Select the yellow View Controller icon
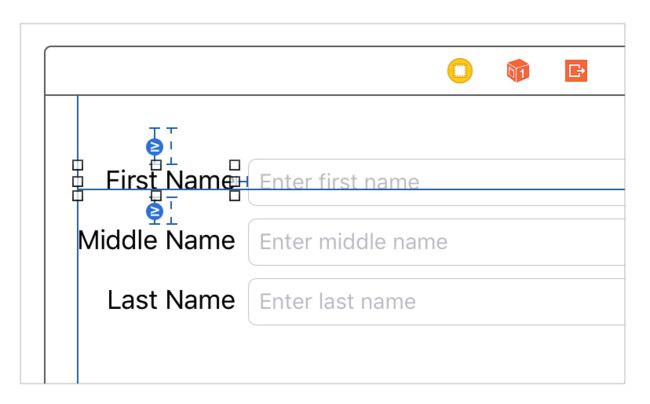Image resolution: width=650 pixels, height=404 pixels. (x=460, y=71)
